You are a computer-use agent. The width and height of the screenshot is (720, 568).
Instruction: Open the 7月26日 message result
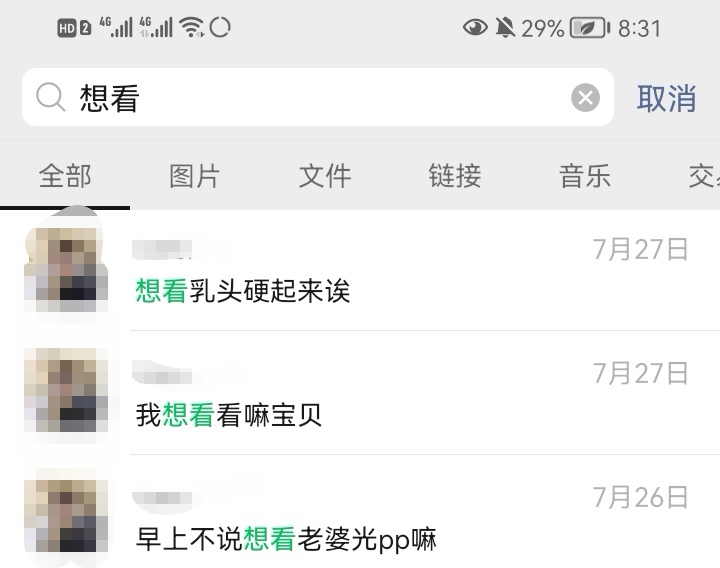pos(360,512)
